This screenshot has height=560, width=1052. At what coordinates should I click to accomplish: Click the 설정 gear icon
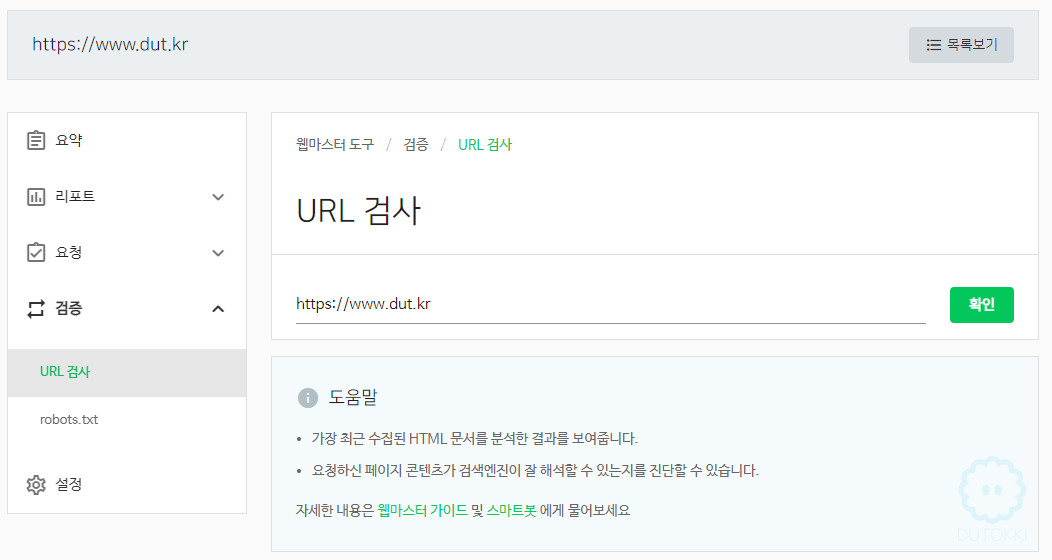pos(36,484)
